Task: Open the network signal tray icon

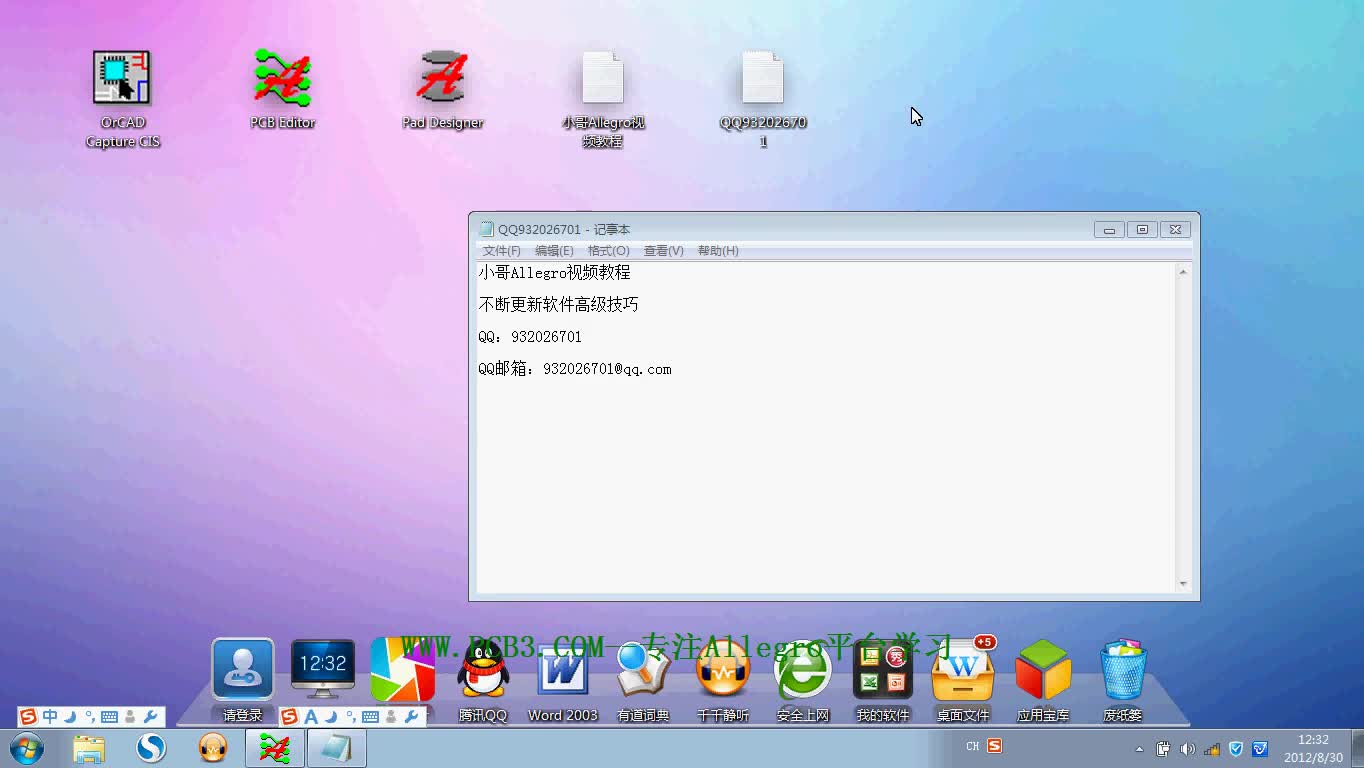Action: pos(1211,748)
